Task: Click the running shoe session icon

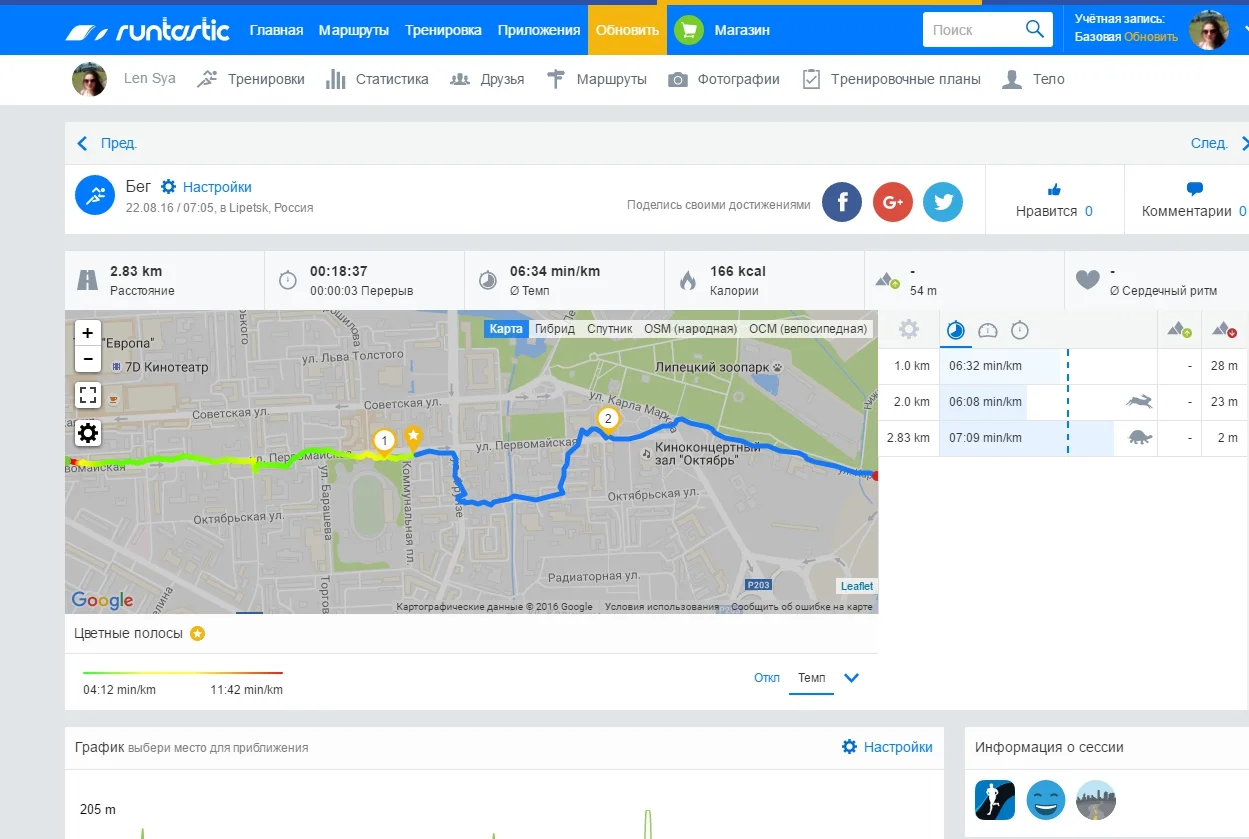Action: pyautogui.click(x=995, y=800)
